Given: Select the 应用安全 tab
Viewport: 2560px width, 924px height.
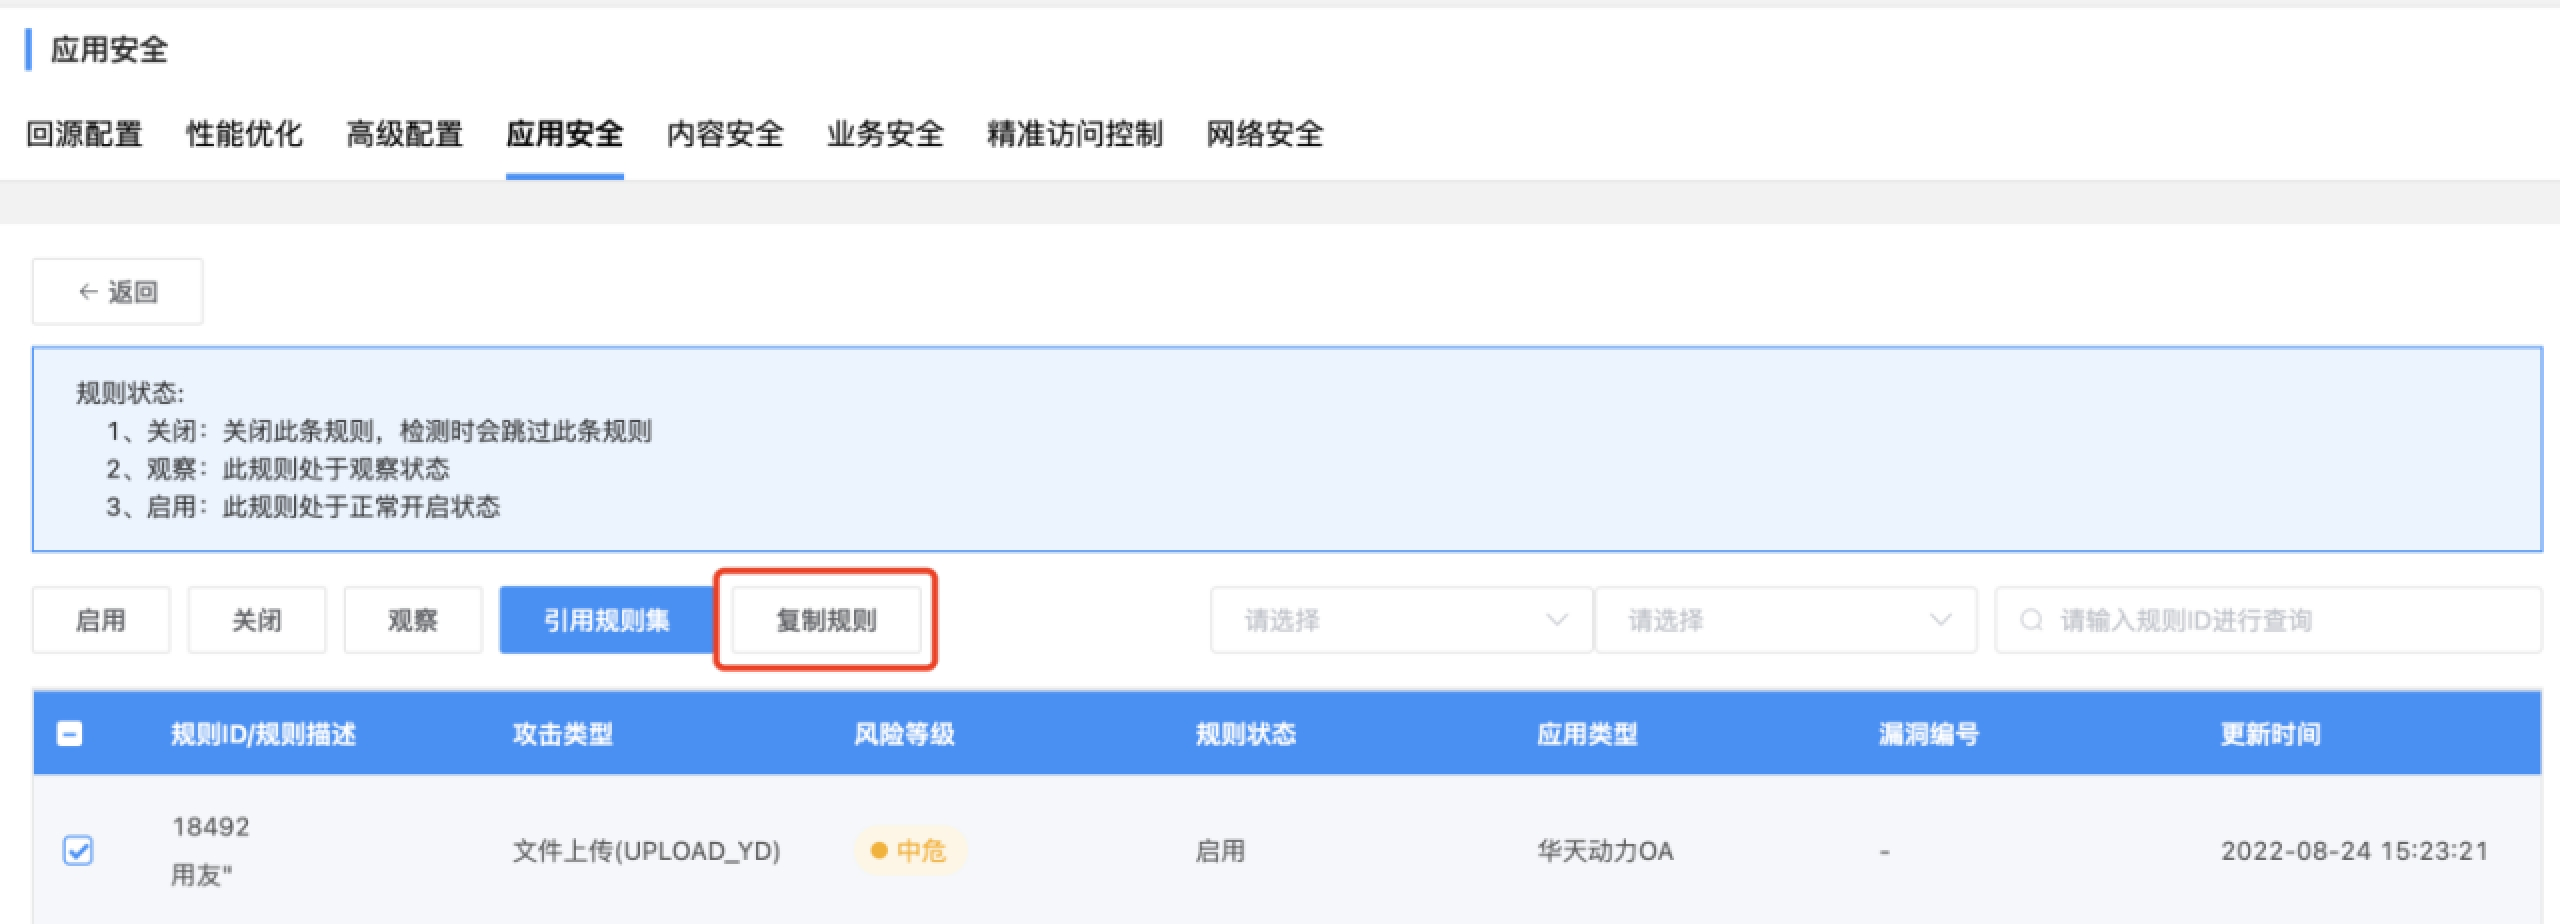Looking at the screenshot, I should point(564,134).
